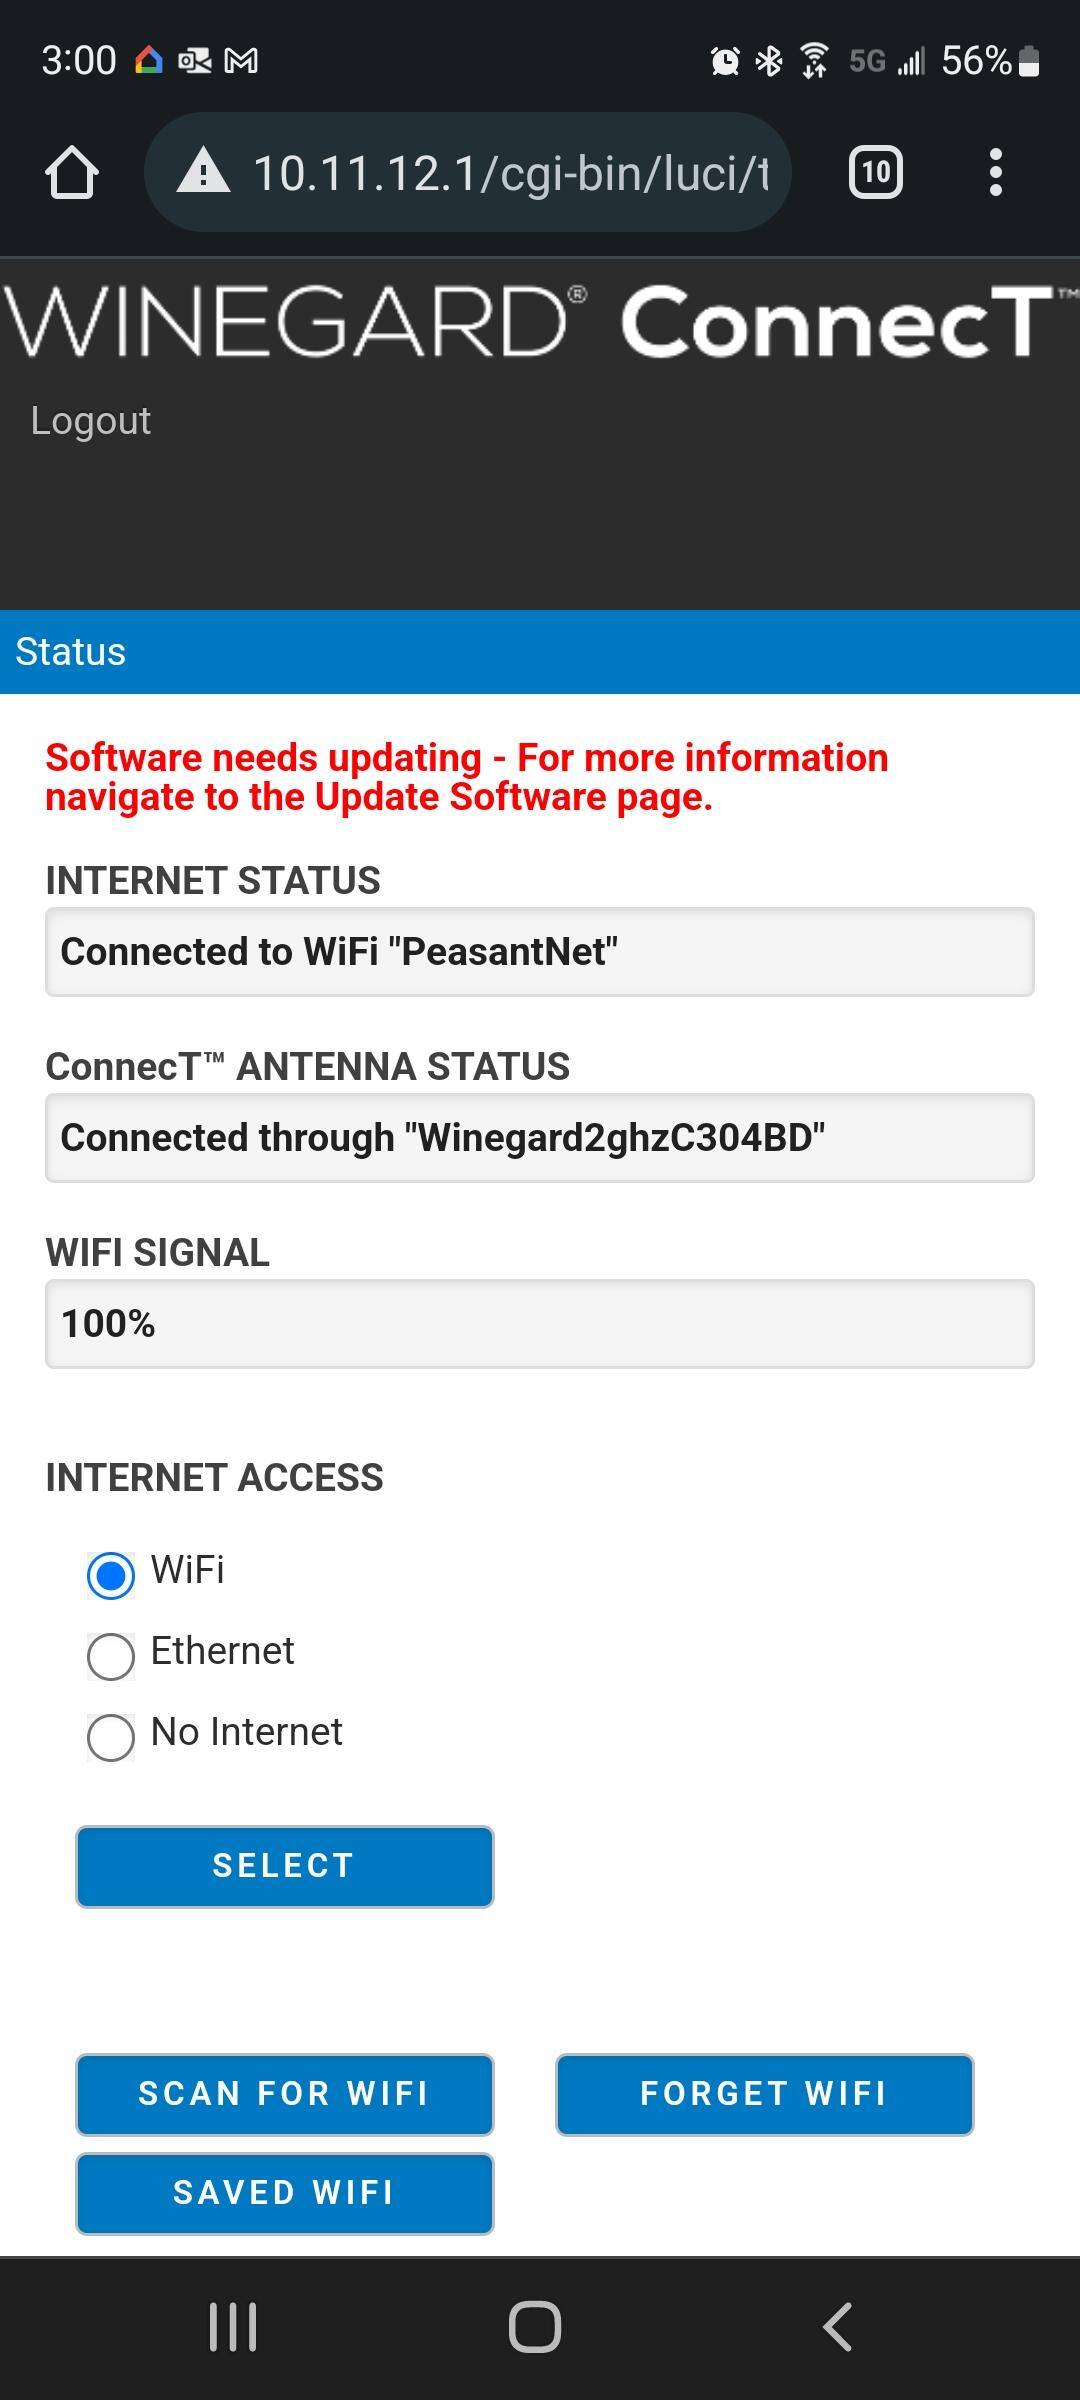
Task: Select the WiFi internet access option
Action: [111, 1575]
